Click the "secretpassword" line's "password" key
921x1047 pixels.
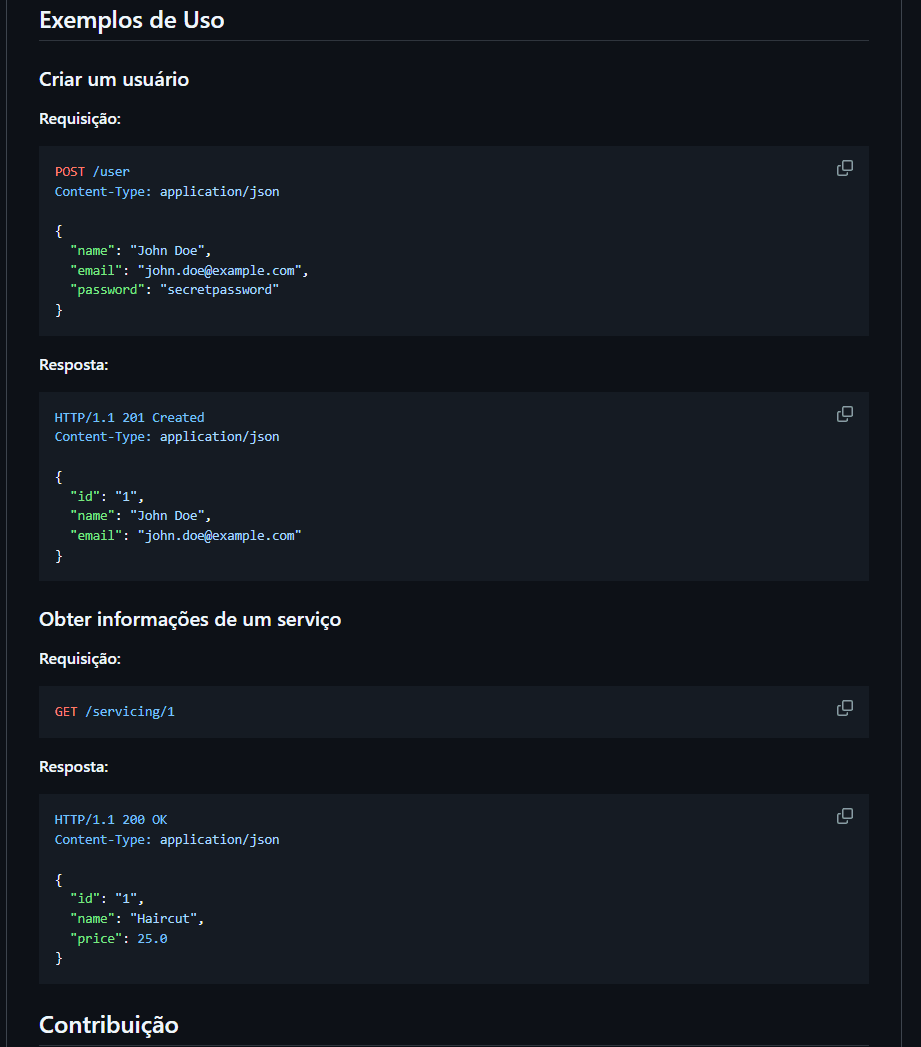[111, 290]
